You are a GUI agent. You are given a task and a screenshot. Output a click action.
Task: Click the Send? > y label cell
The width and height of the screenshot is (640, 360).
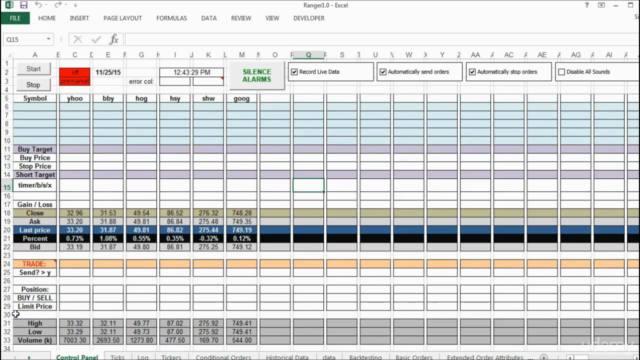tap(35, 272)
